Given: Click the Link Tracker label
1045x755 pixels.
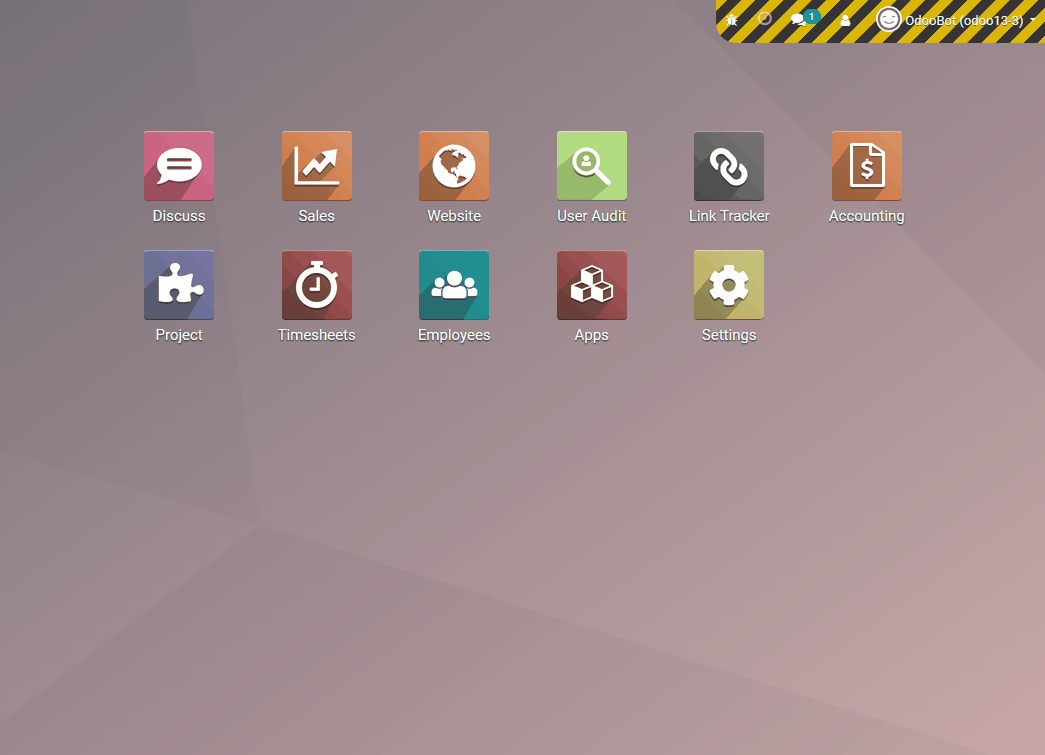Looking at the screenshot, I should click(729, 216).
